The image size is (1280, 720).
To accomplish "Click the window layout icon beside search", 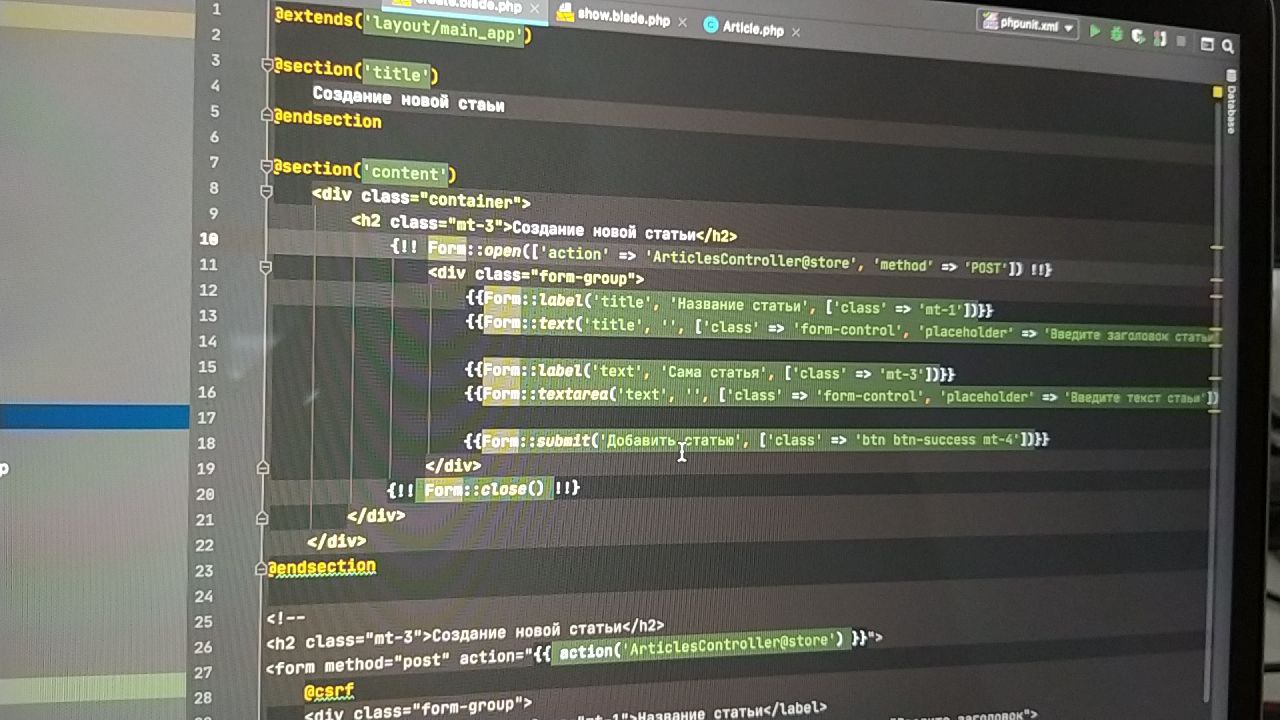I will [x=1207, y=44].
